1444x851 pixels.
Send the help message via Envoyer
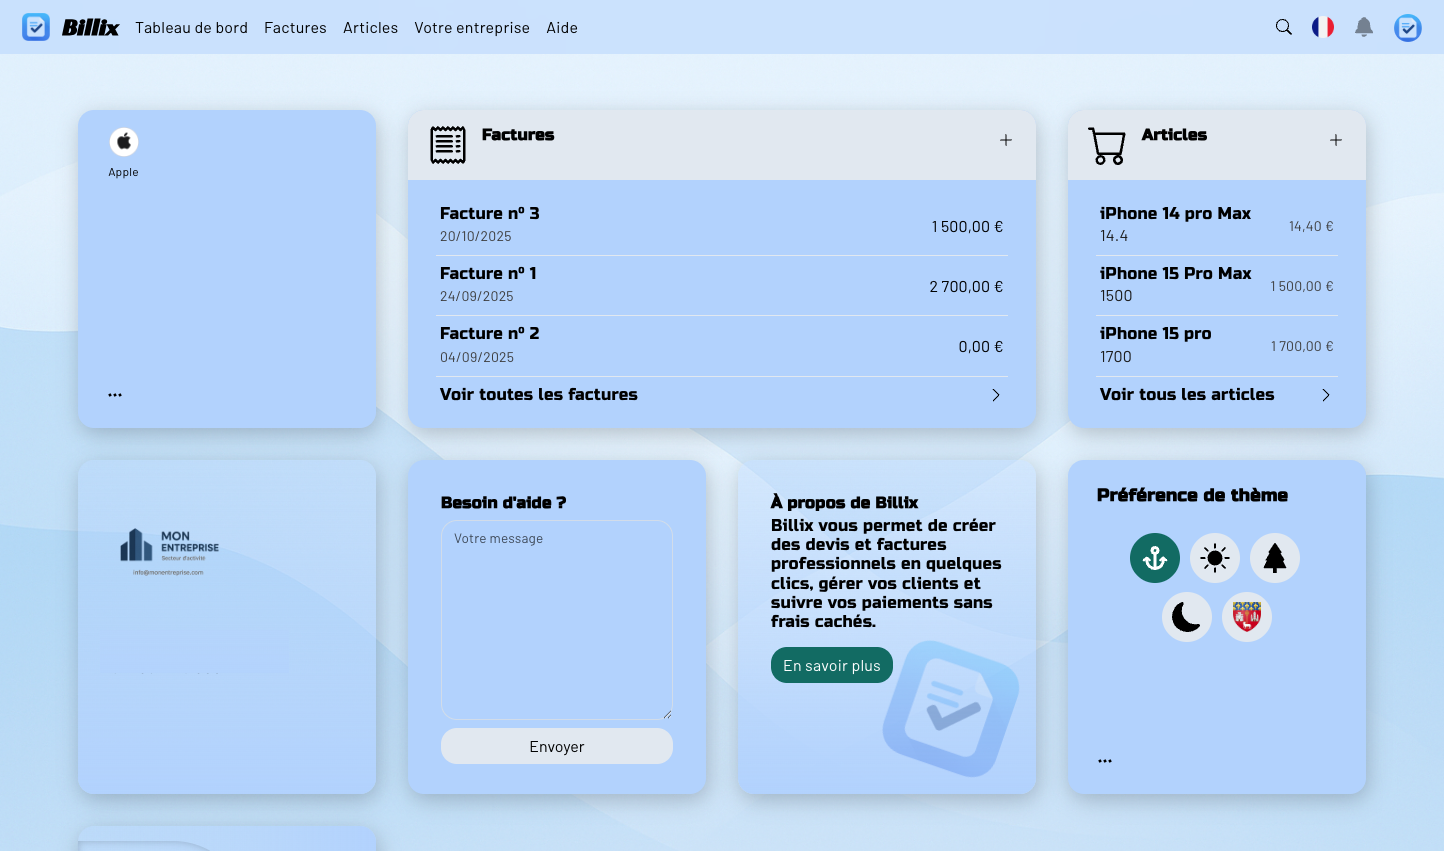(556, 746)
